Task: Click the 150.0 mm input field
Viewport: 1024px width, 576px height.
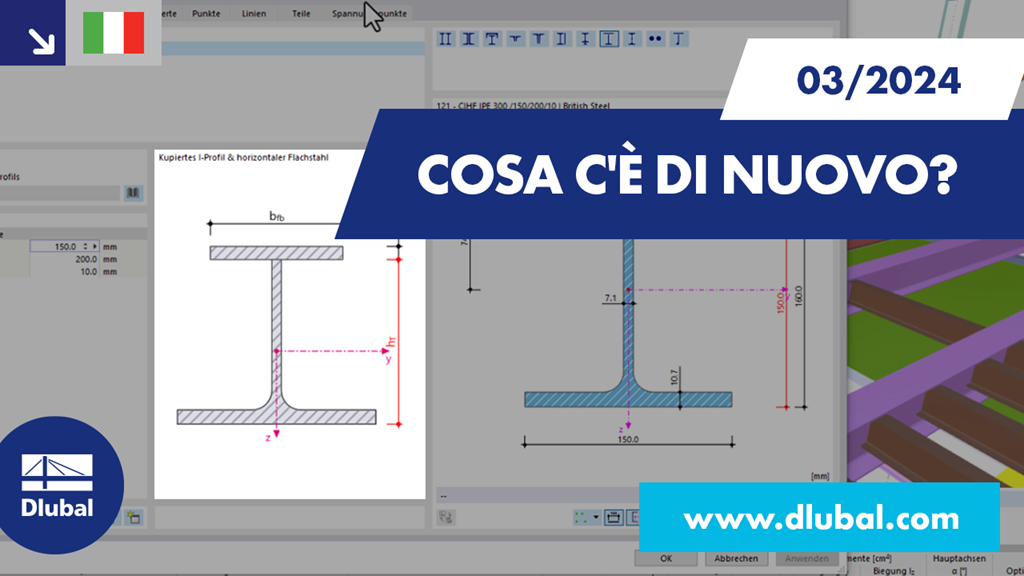Action: click(x=65, y=246)
